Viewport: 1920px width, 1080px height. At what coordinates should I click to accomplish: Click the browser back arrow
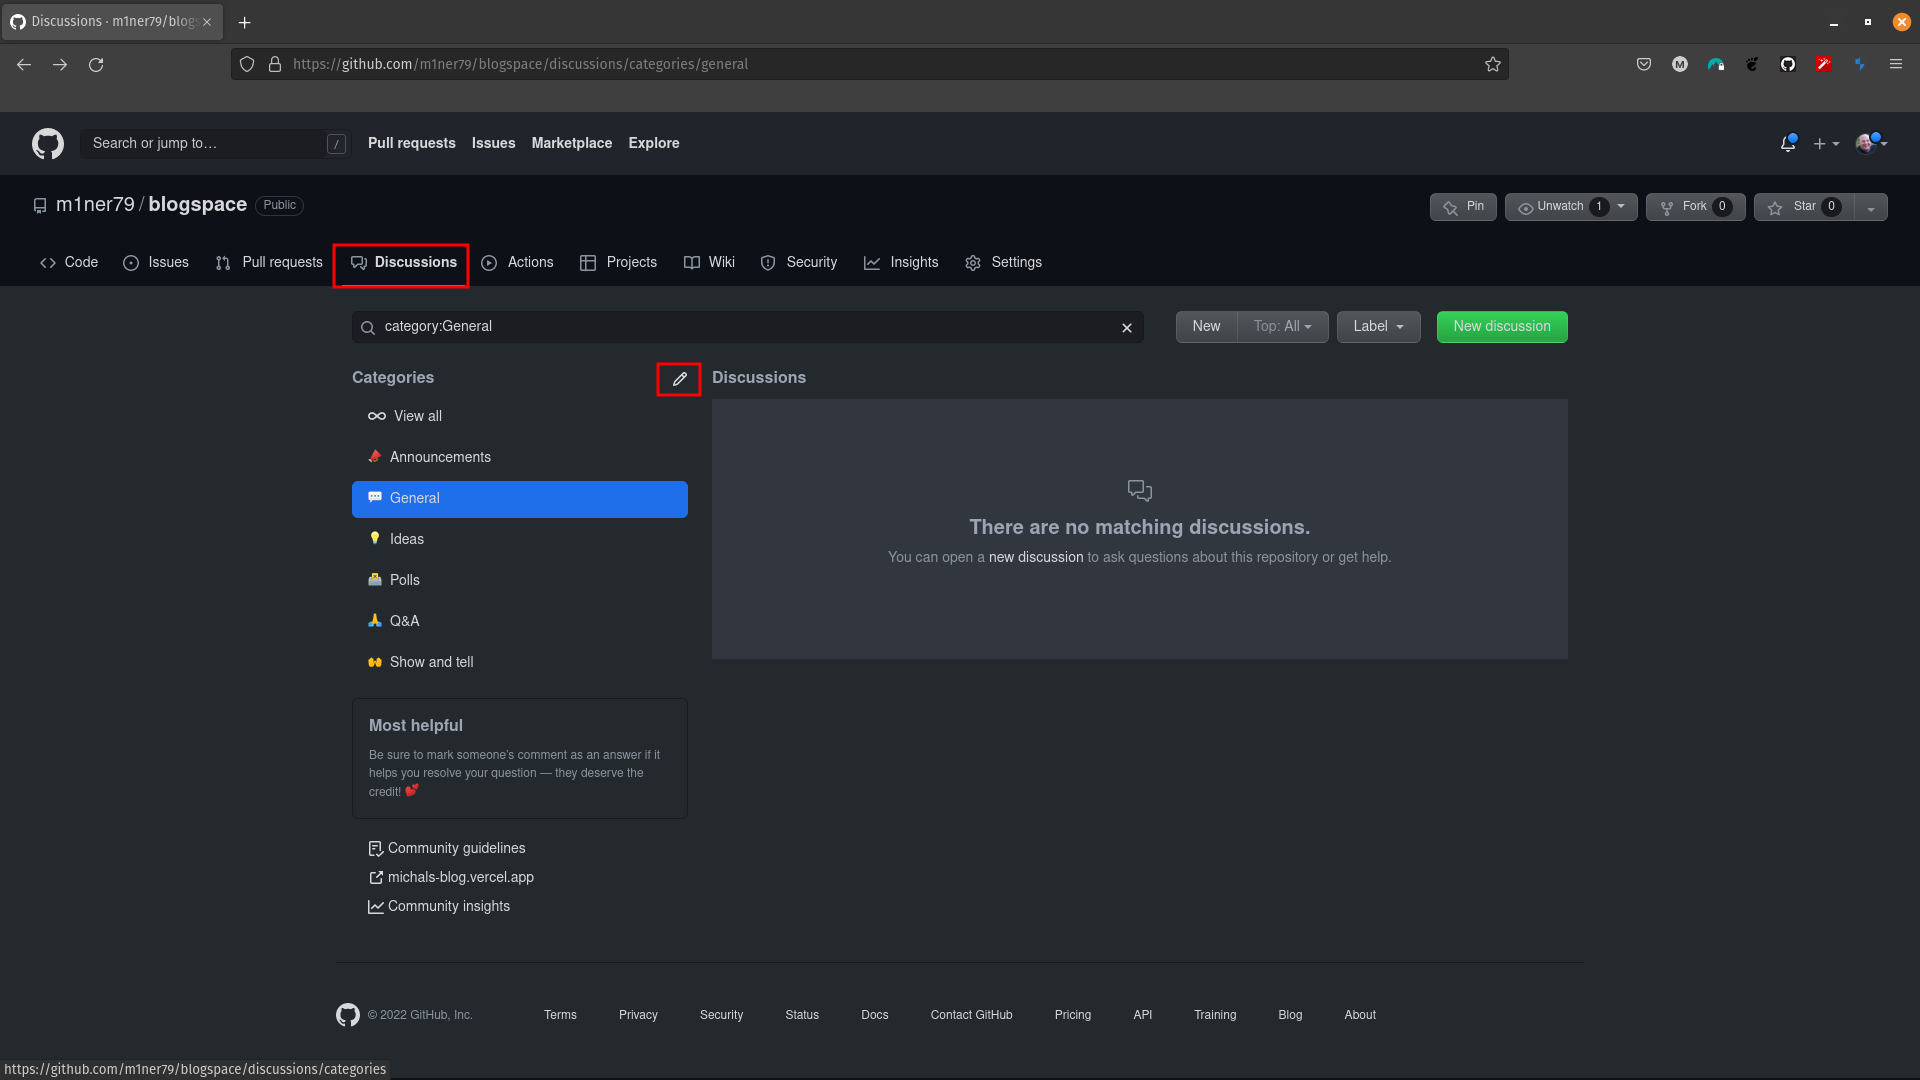click(24, 64)
